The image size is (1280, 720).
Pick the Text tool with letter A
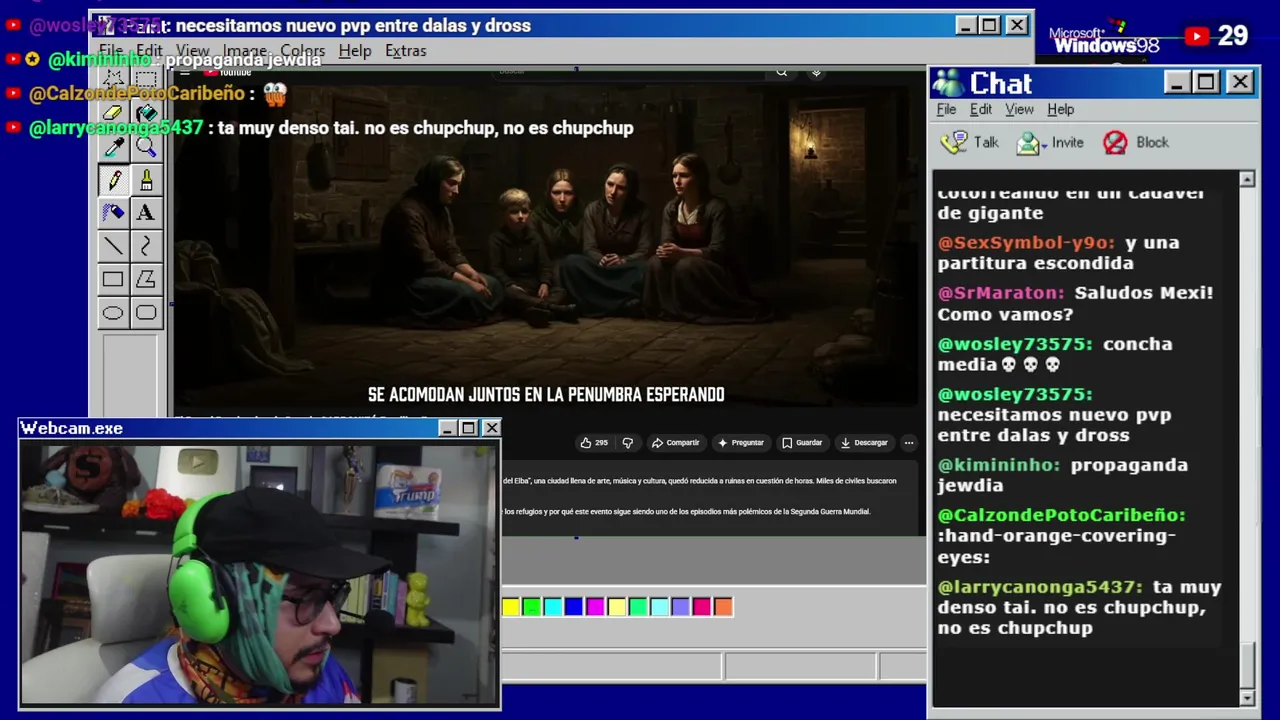point(146,213)
